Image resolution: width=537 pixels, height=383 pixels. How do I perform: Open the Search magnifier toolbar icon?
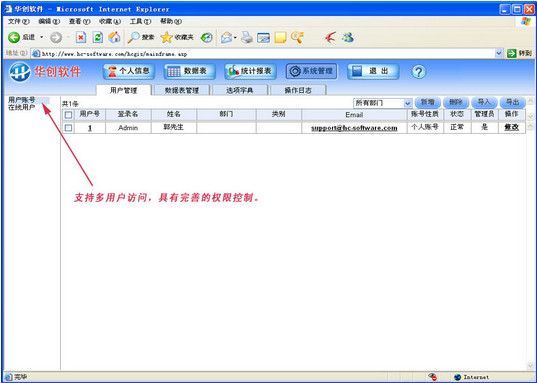[x=133, y=37]
